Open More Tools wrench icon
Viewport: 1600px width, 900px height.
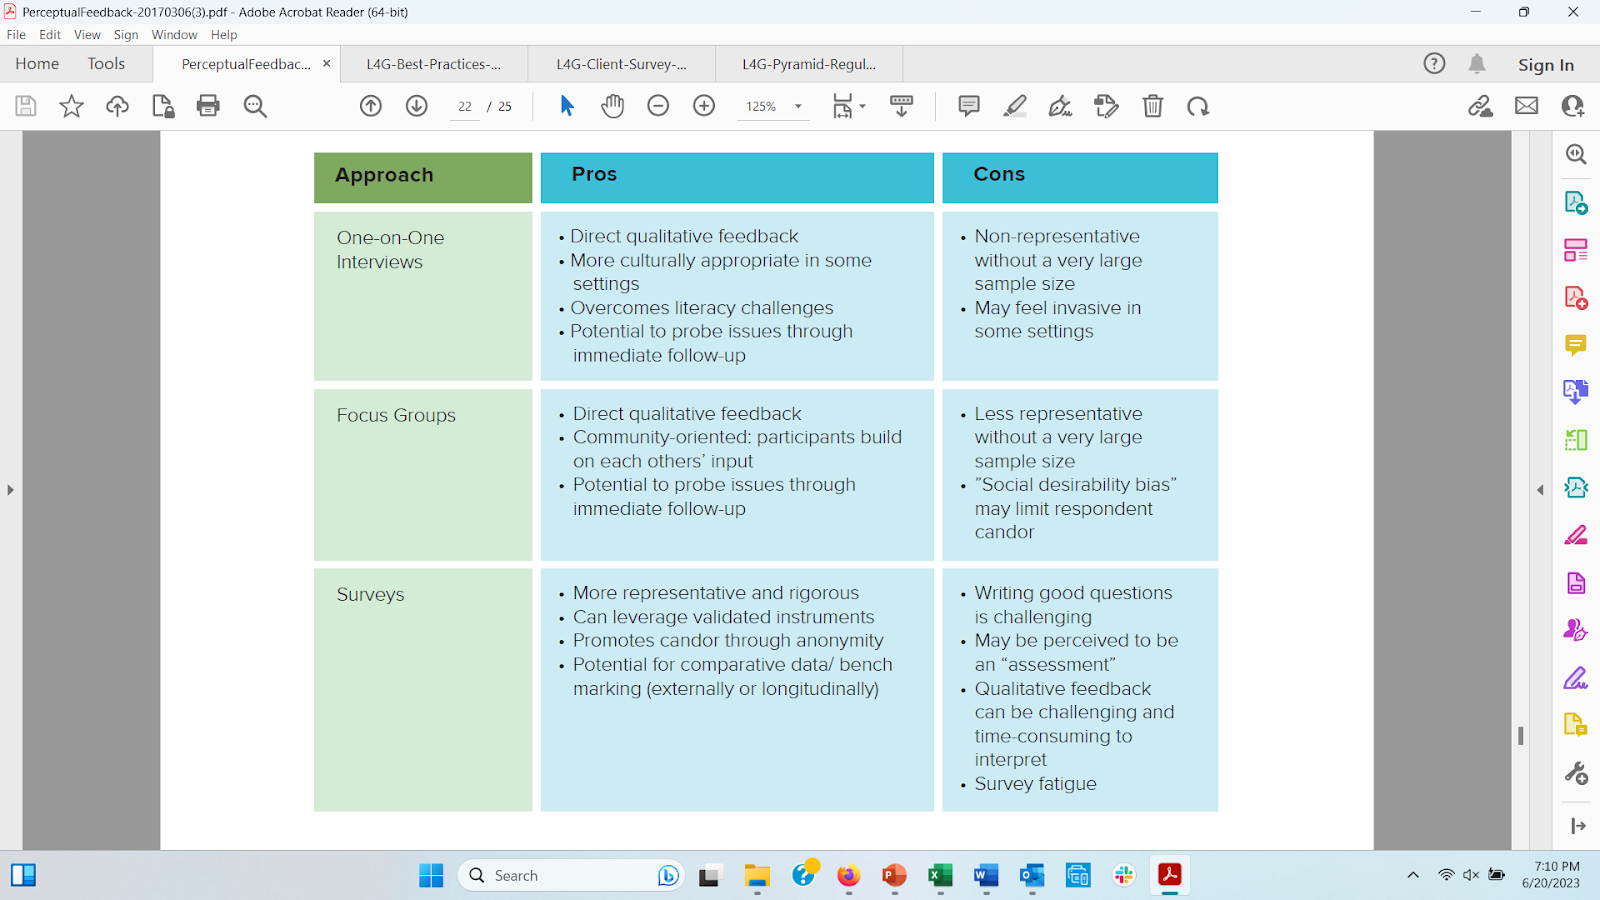(x=1576, y=773)
